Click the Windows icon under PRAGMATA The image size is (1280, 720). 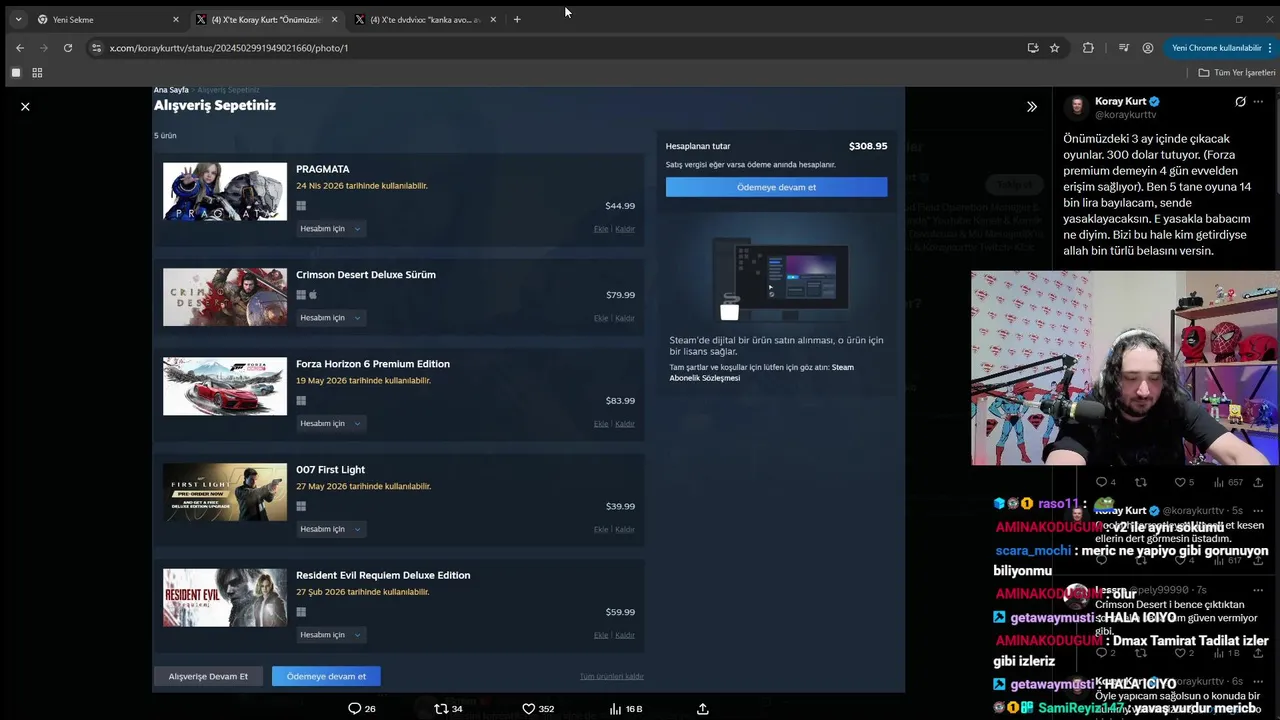[301, 206]
